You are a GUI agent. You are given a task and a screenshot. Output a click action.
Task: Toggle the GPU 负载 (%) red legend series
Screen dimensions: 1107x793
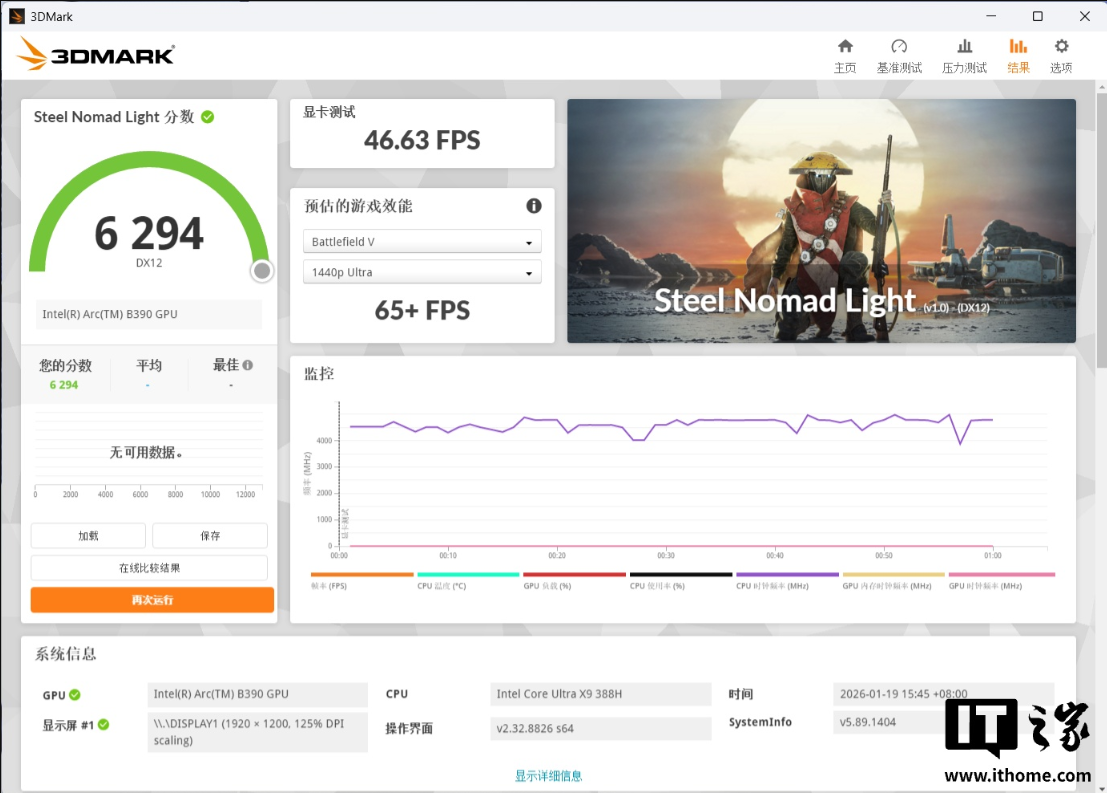574,580
